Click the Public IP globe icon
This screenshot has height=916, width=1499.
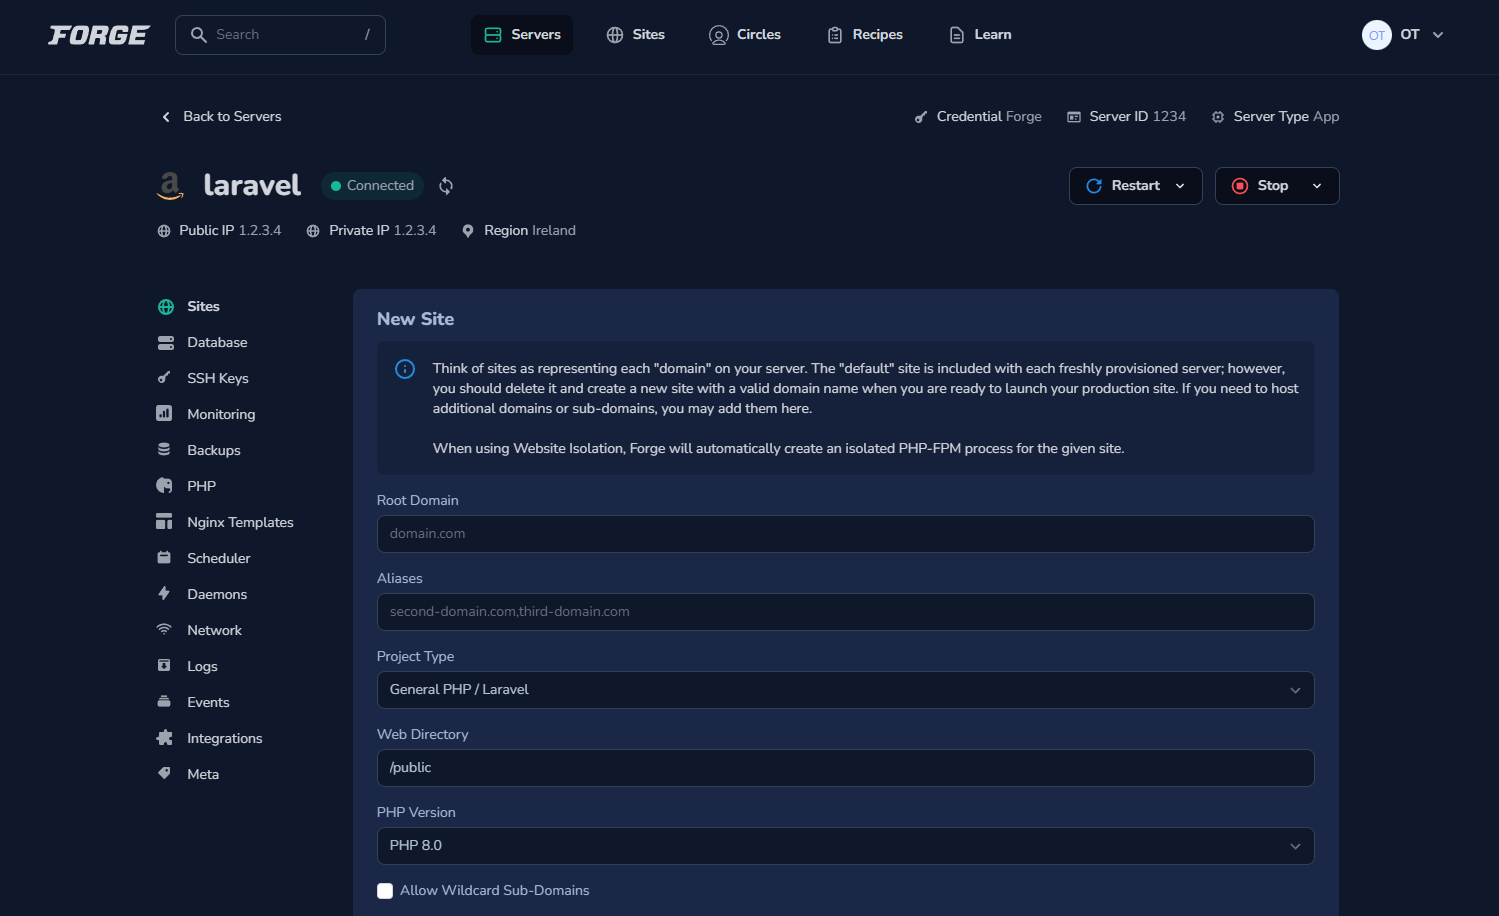[x=164, y=231]
